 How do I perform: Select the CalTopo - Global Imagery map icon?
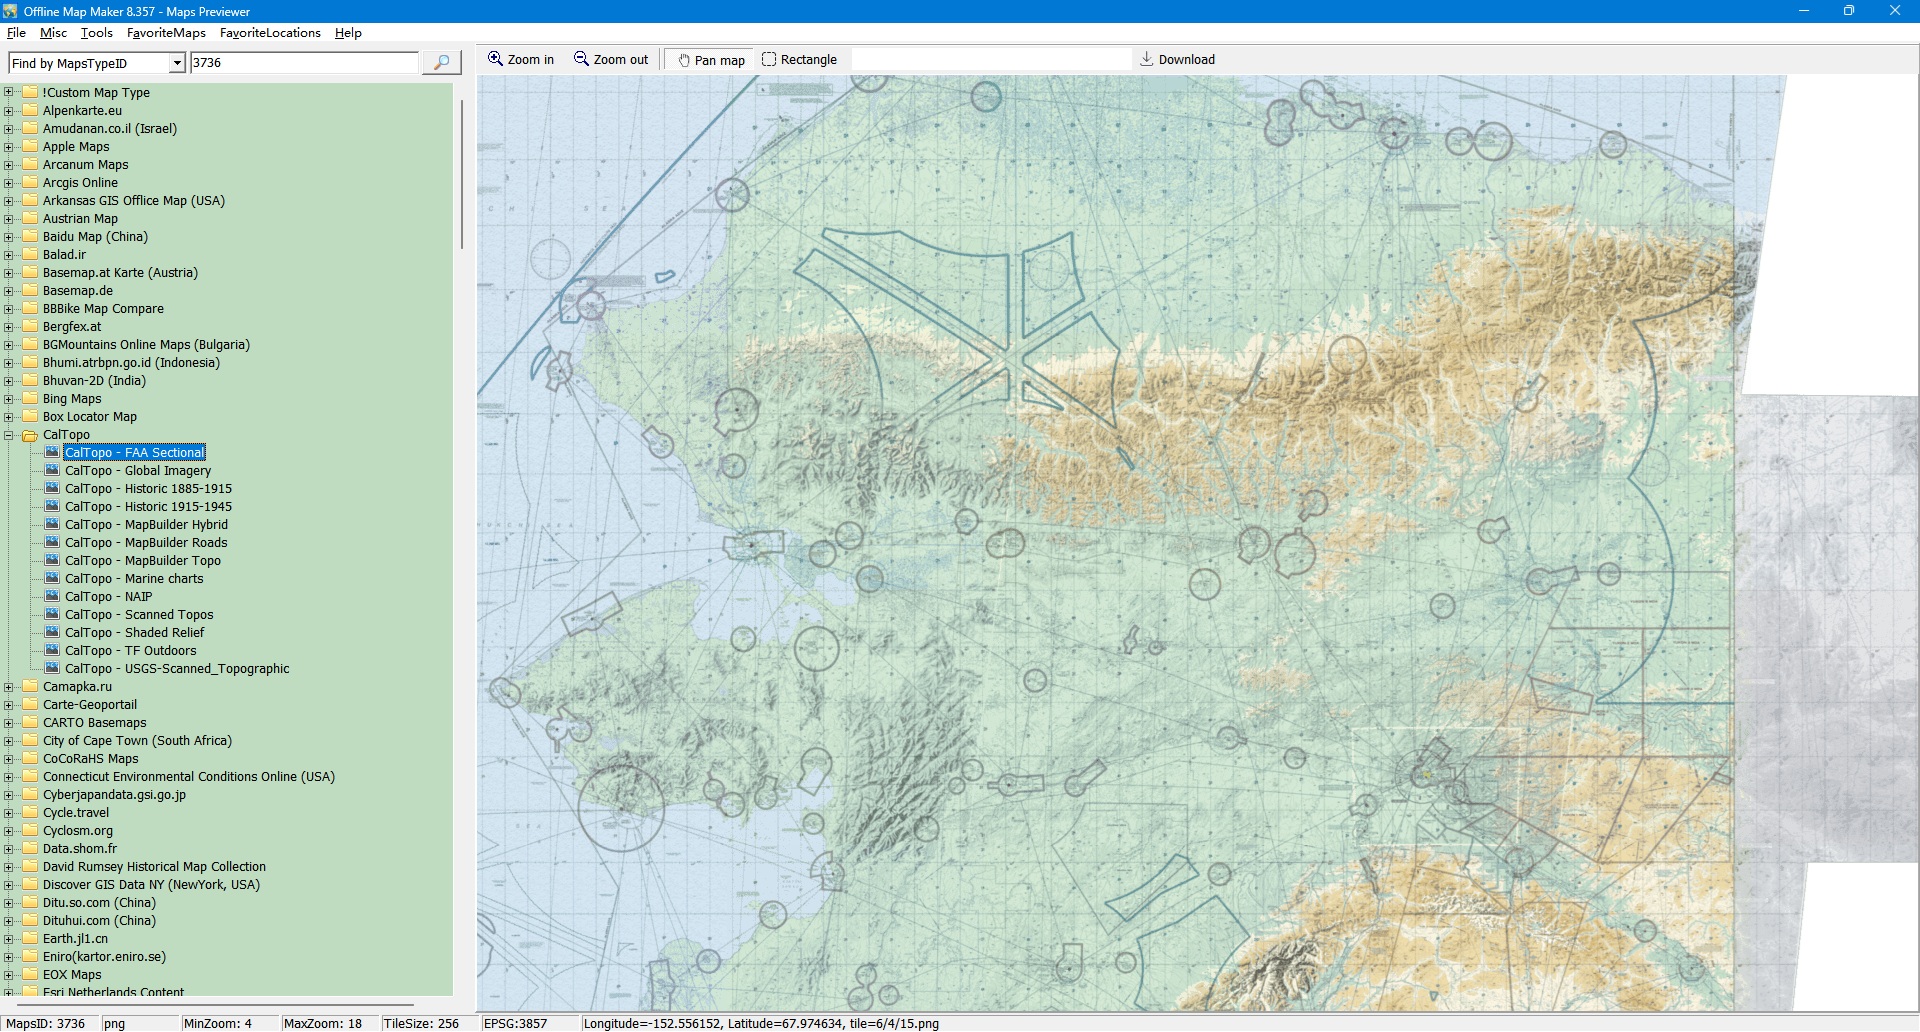tap(53, 471)
